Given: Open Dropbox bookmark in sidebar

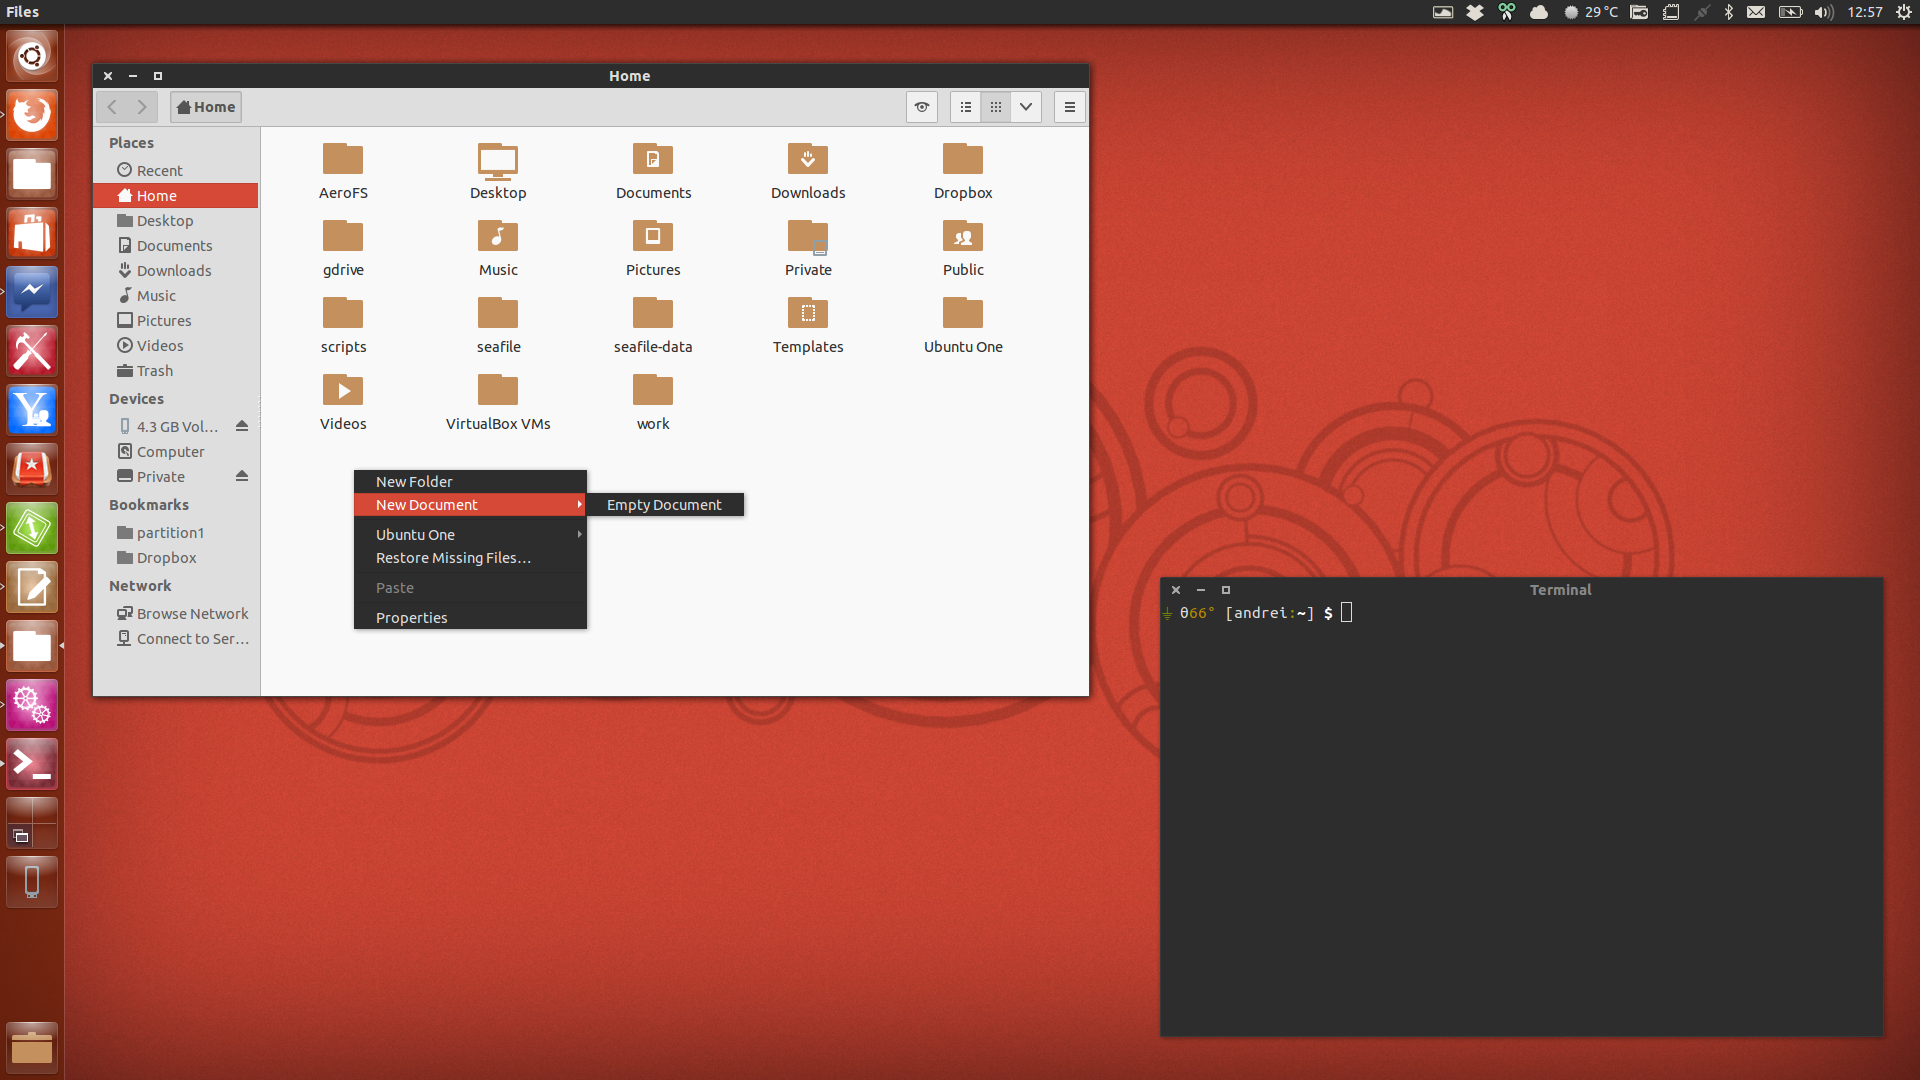Looking at the screenshot, I should point(176,558).
